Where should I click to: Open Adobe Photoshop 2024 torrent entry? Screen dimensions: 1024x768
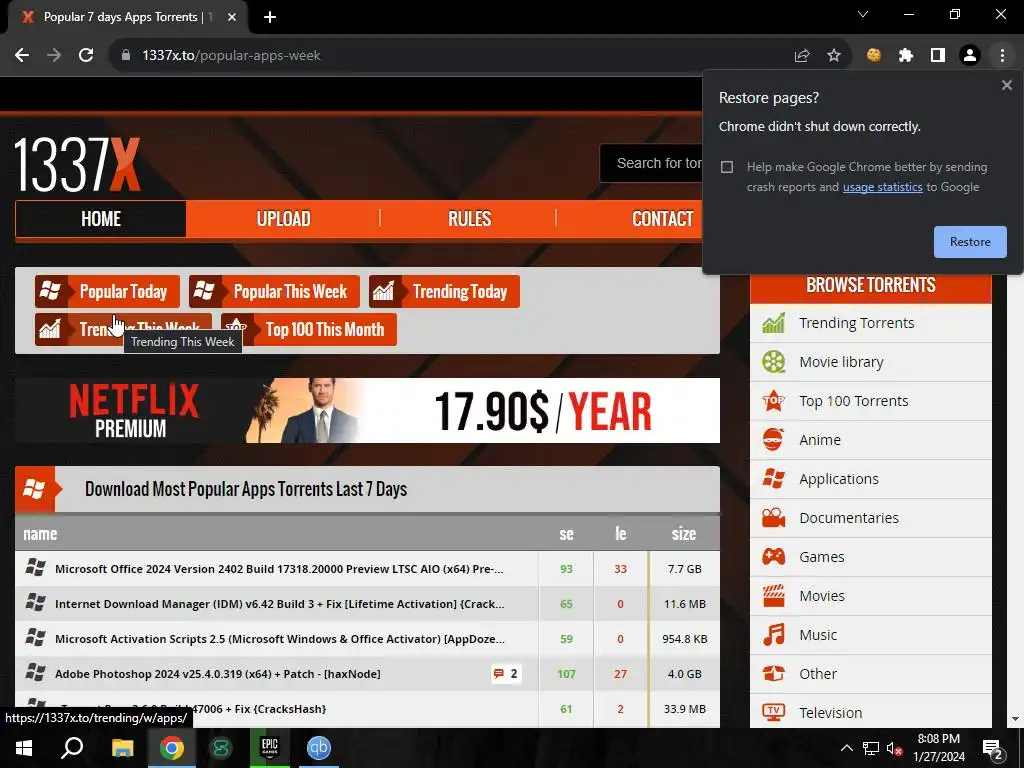pos(217,674)
